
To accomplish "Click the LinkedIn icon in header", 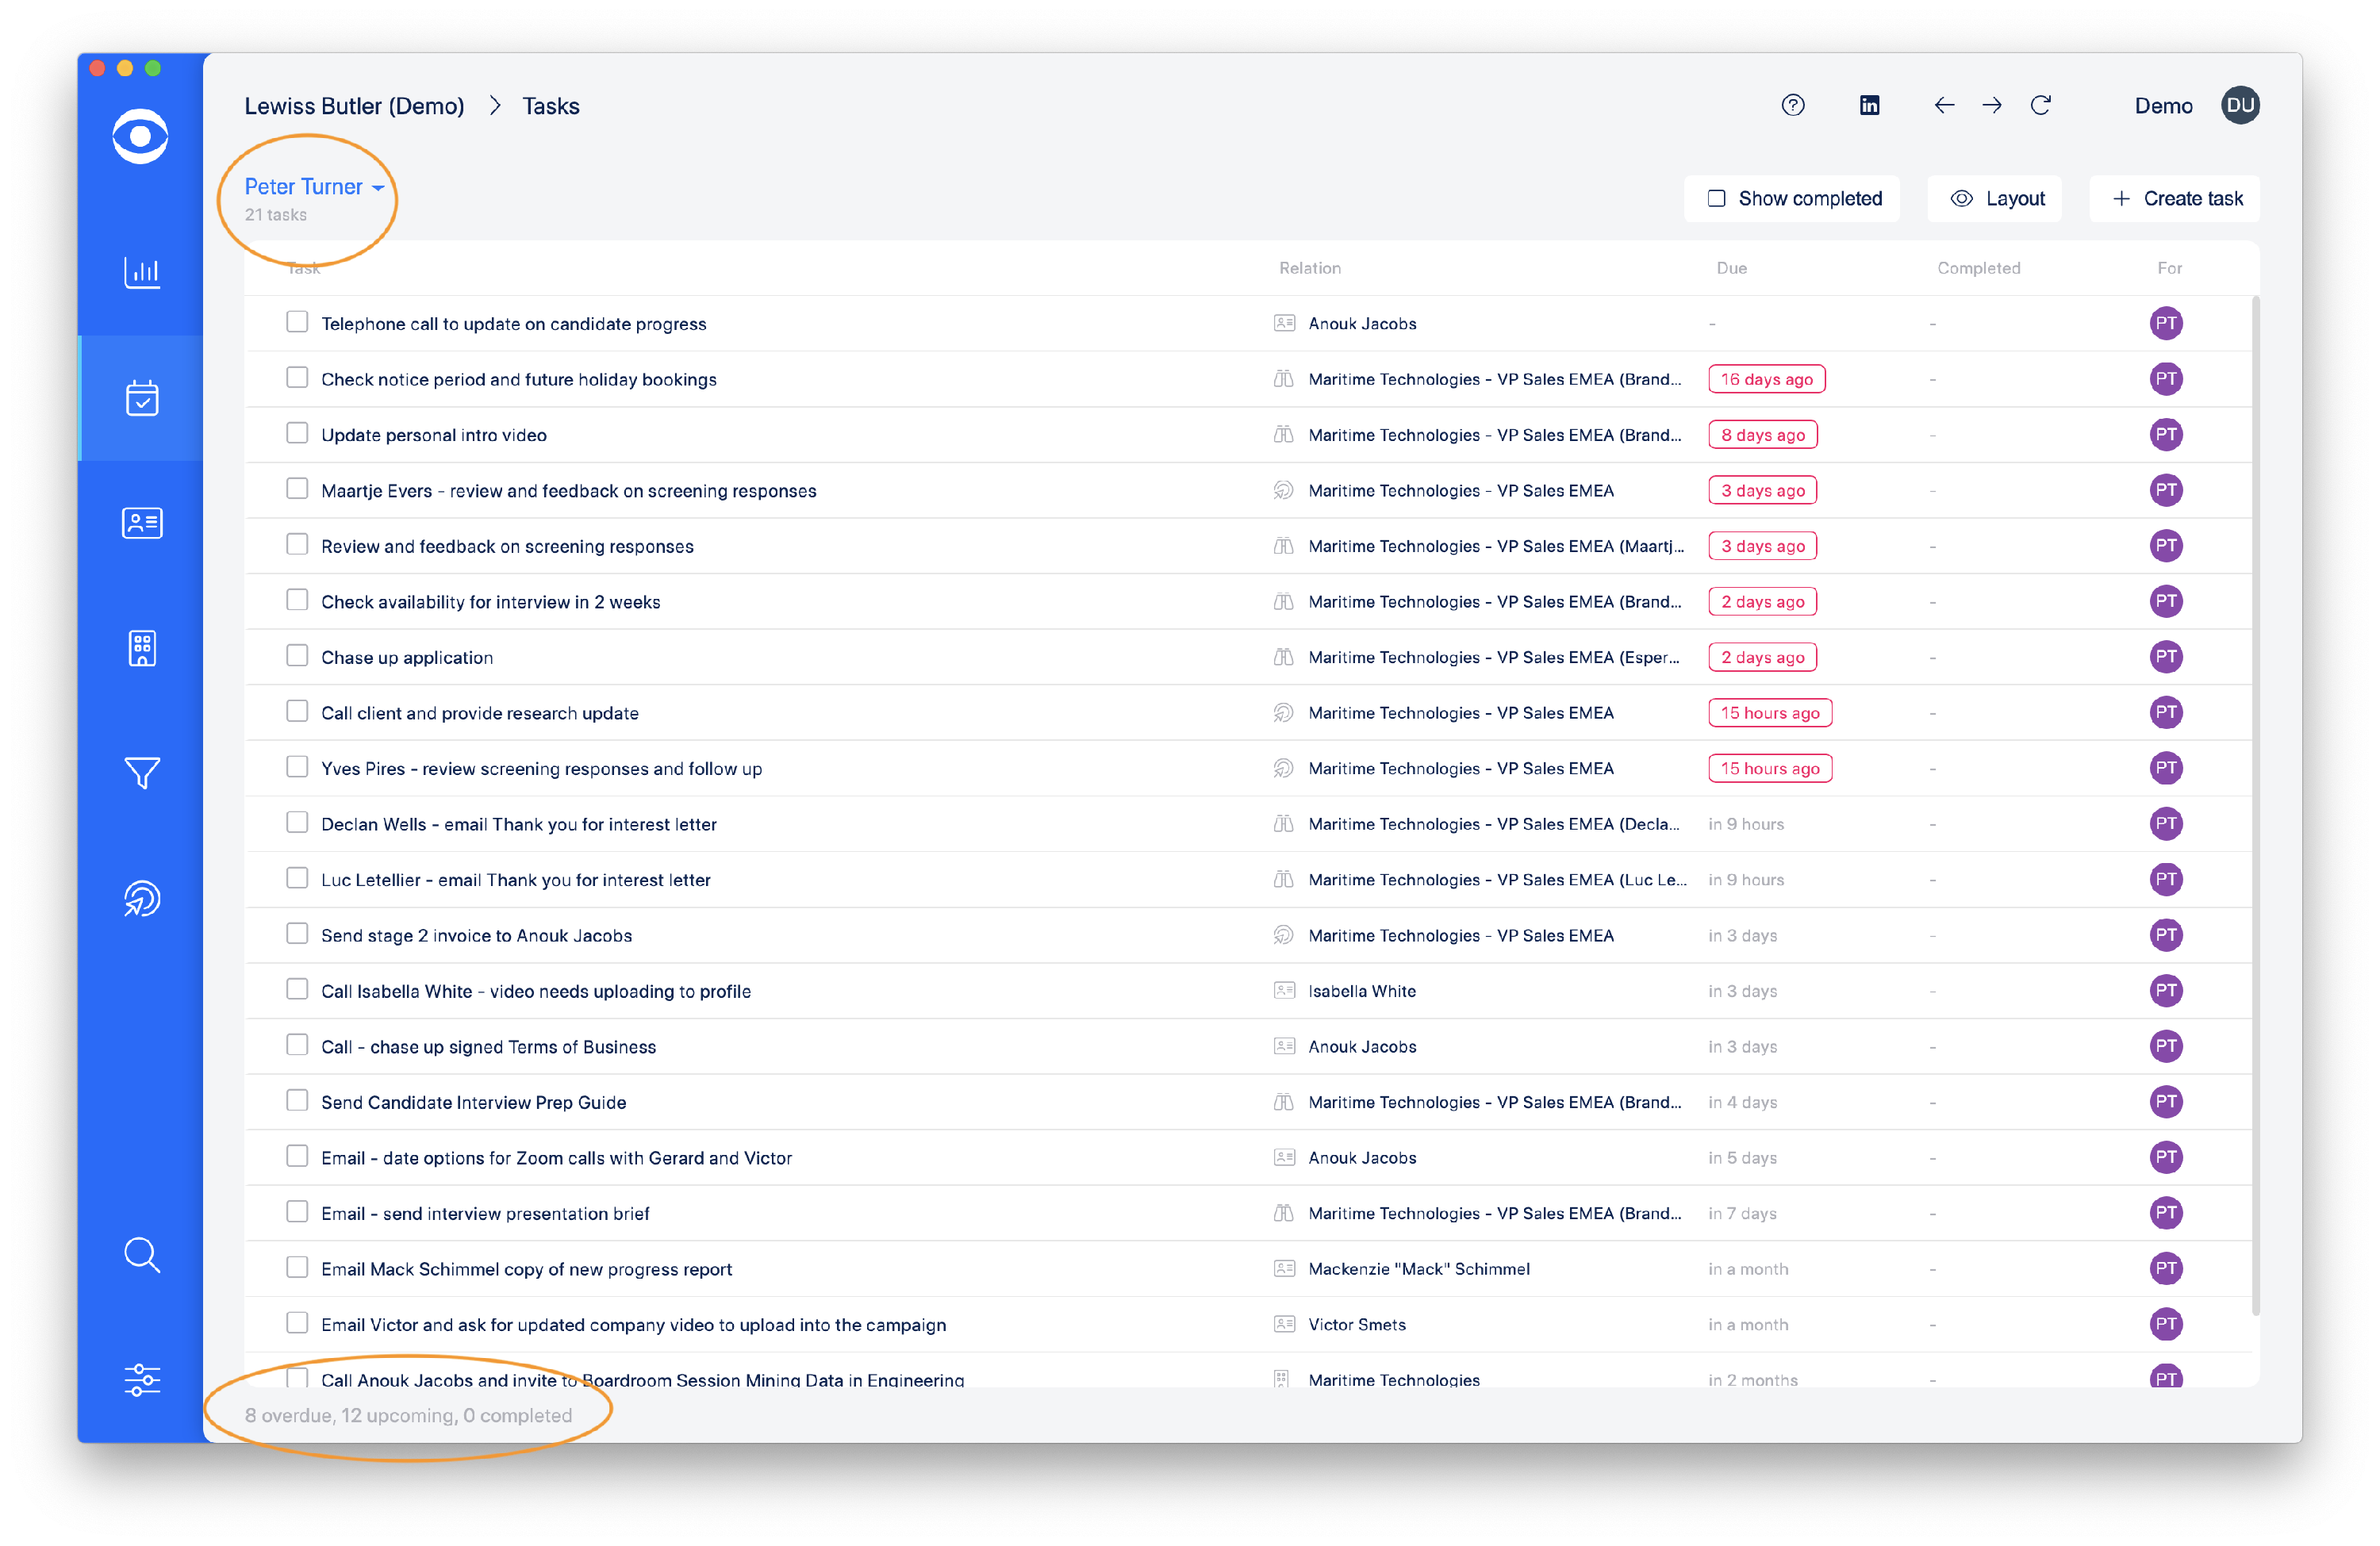I will [1869, 105].
